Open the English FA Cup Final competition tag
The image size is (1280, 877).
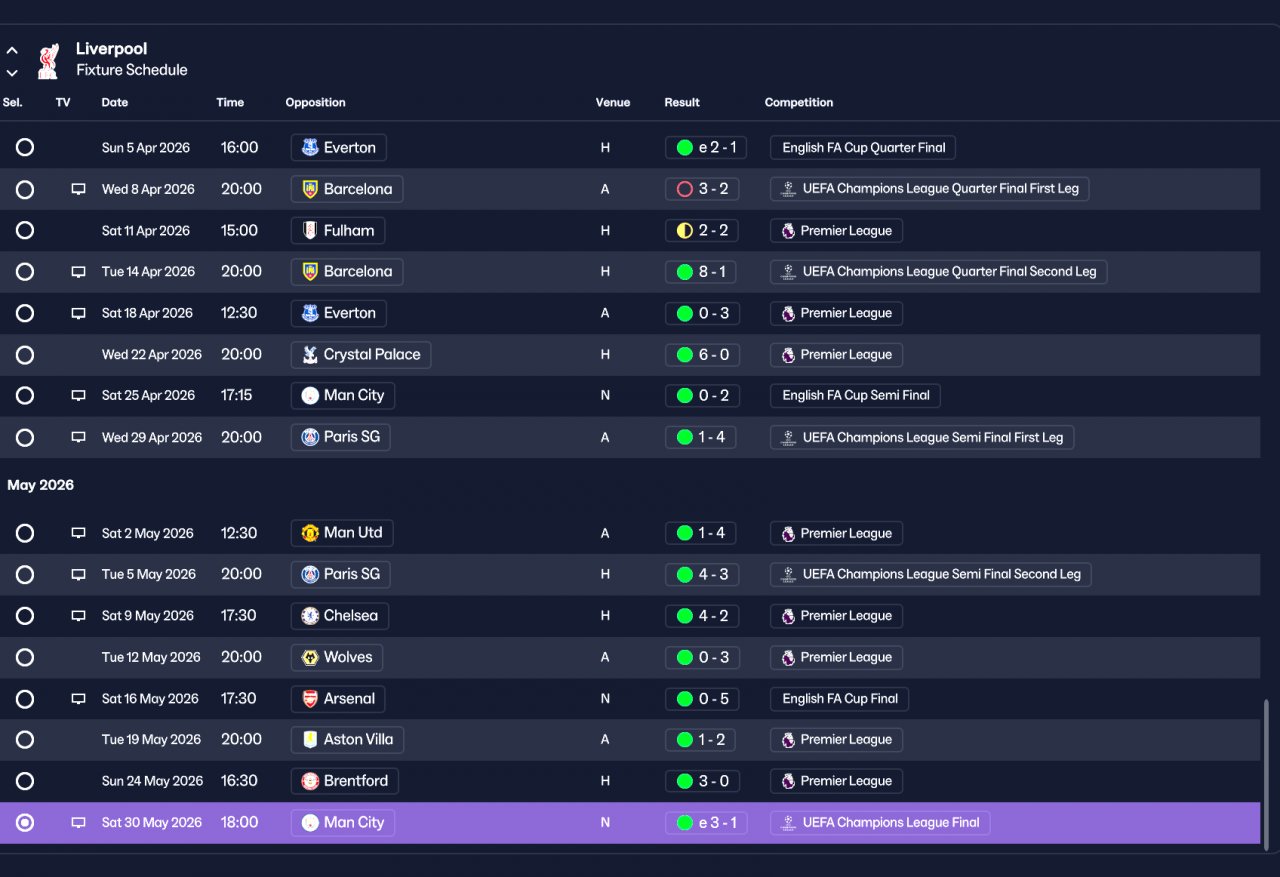tap(839, 699)
